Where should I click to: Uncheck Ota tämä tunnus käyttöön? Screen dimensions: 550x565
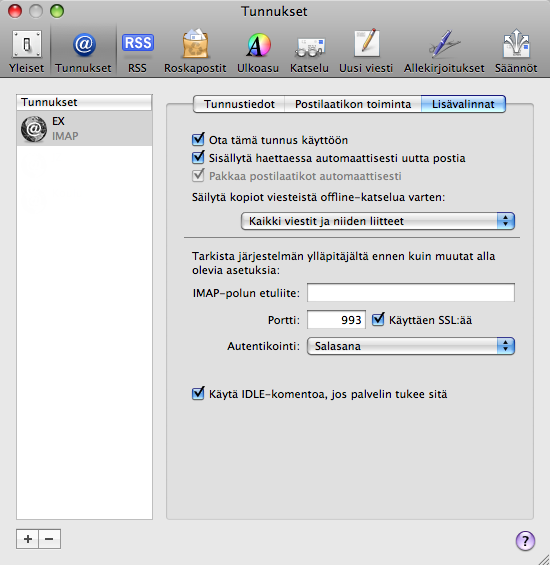point(198,139)
